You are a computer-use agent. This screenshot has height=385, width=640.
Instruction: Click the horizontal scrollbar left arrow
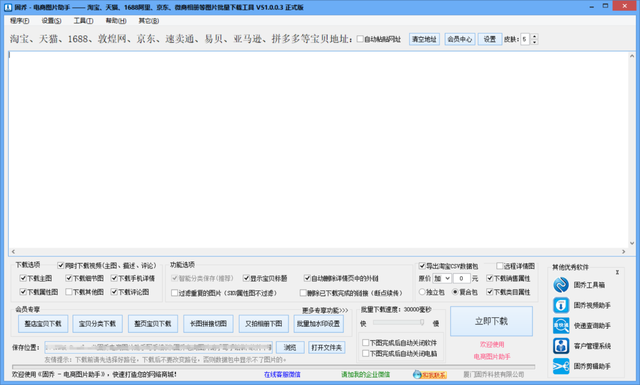pyautogui.click(x=13, y=251)
